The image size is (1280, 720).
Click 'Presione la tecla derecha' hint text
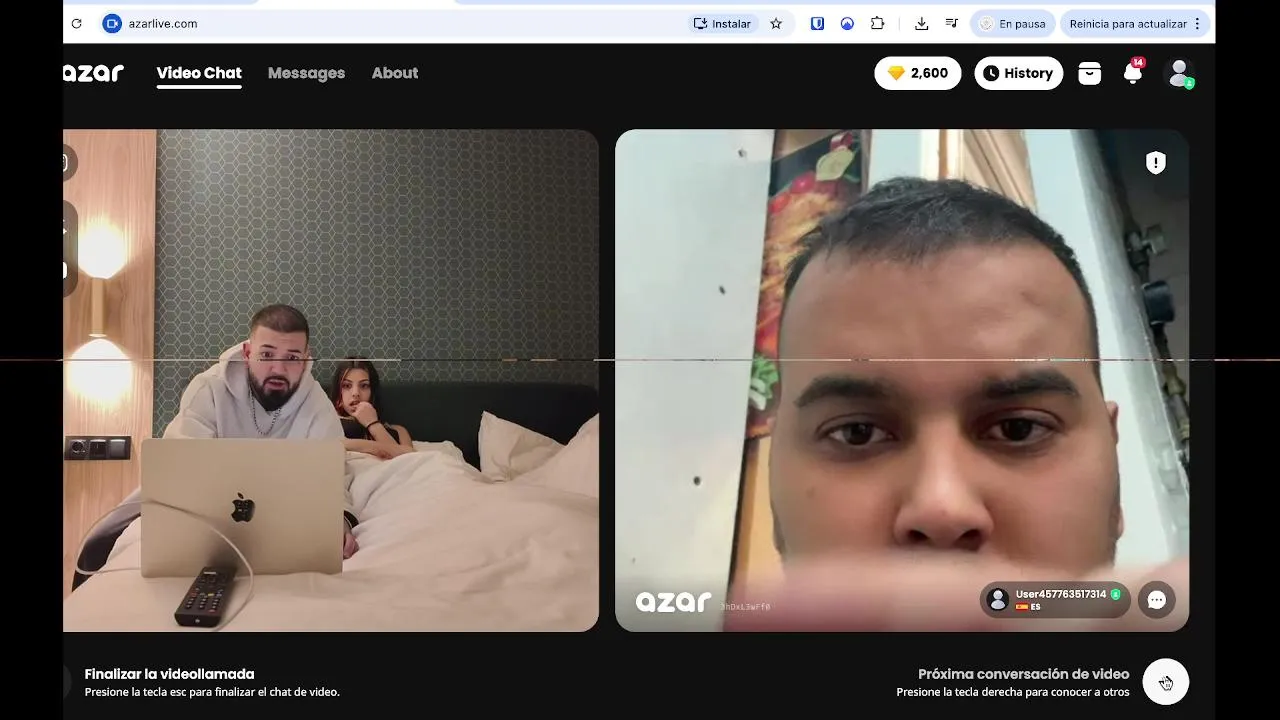[1013, 692]
